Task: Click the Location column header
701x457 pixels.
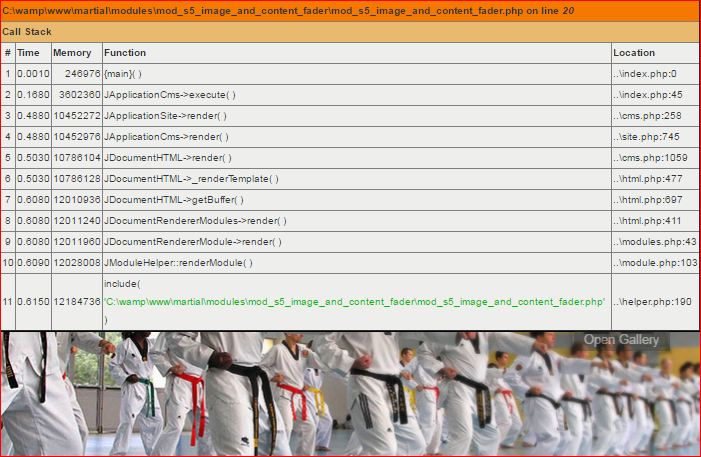Action: coord(634,53)
